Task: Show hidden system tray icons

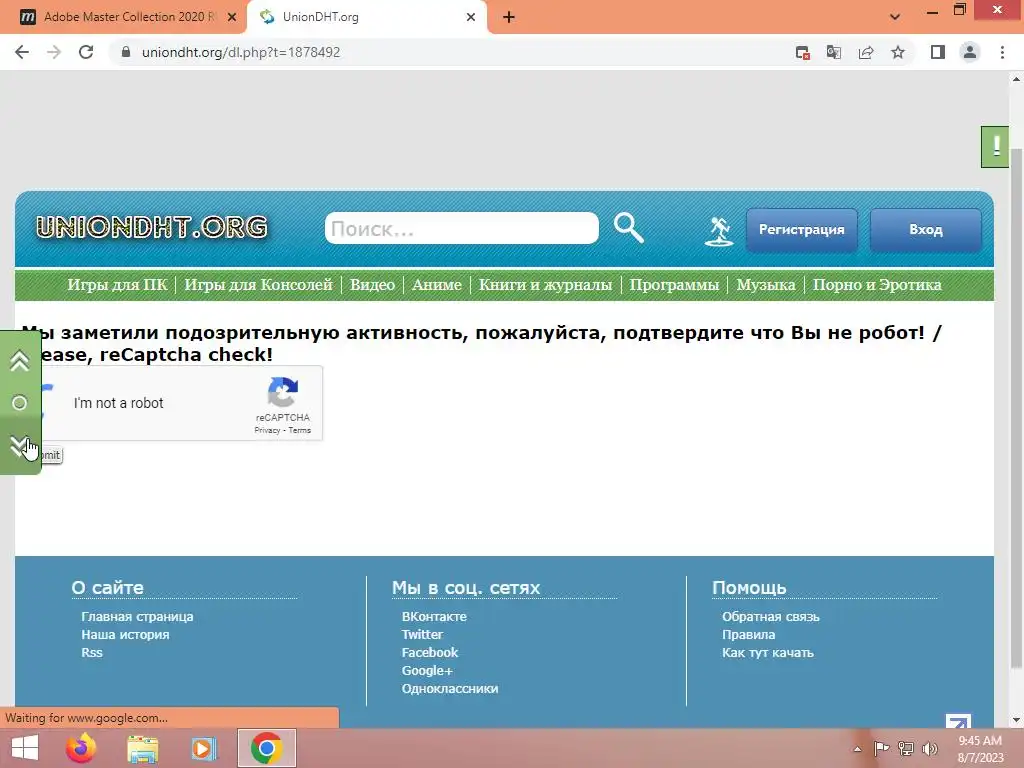Action: coord(857,749)
